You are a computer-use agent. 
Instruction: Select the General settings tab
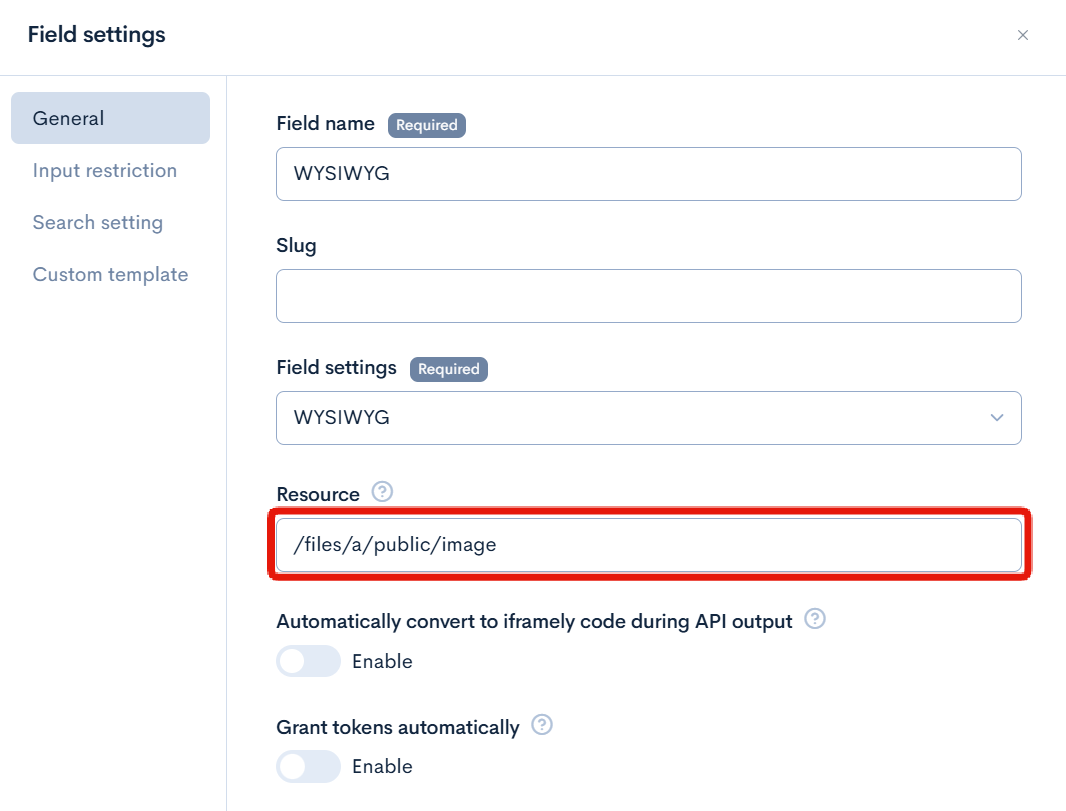pyautogui.click(x=110, y=118)
